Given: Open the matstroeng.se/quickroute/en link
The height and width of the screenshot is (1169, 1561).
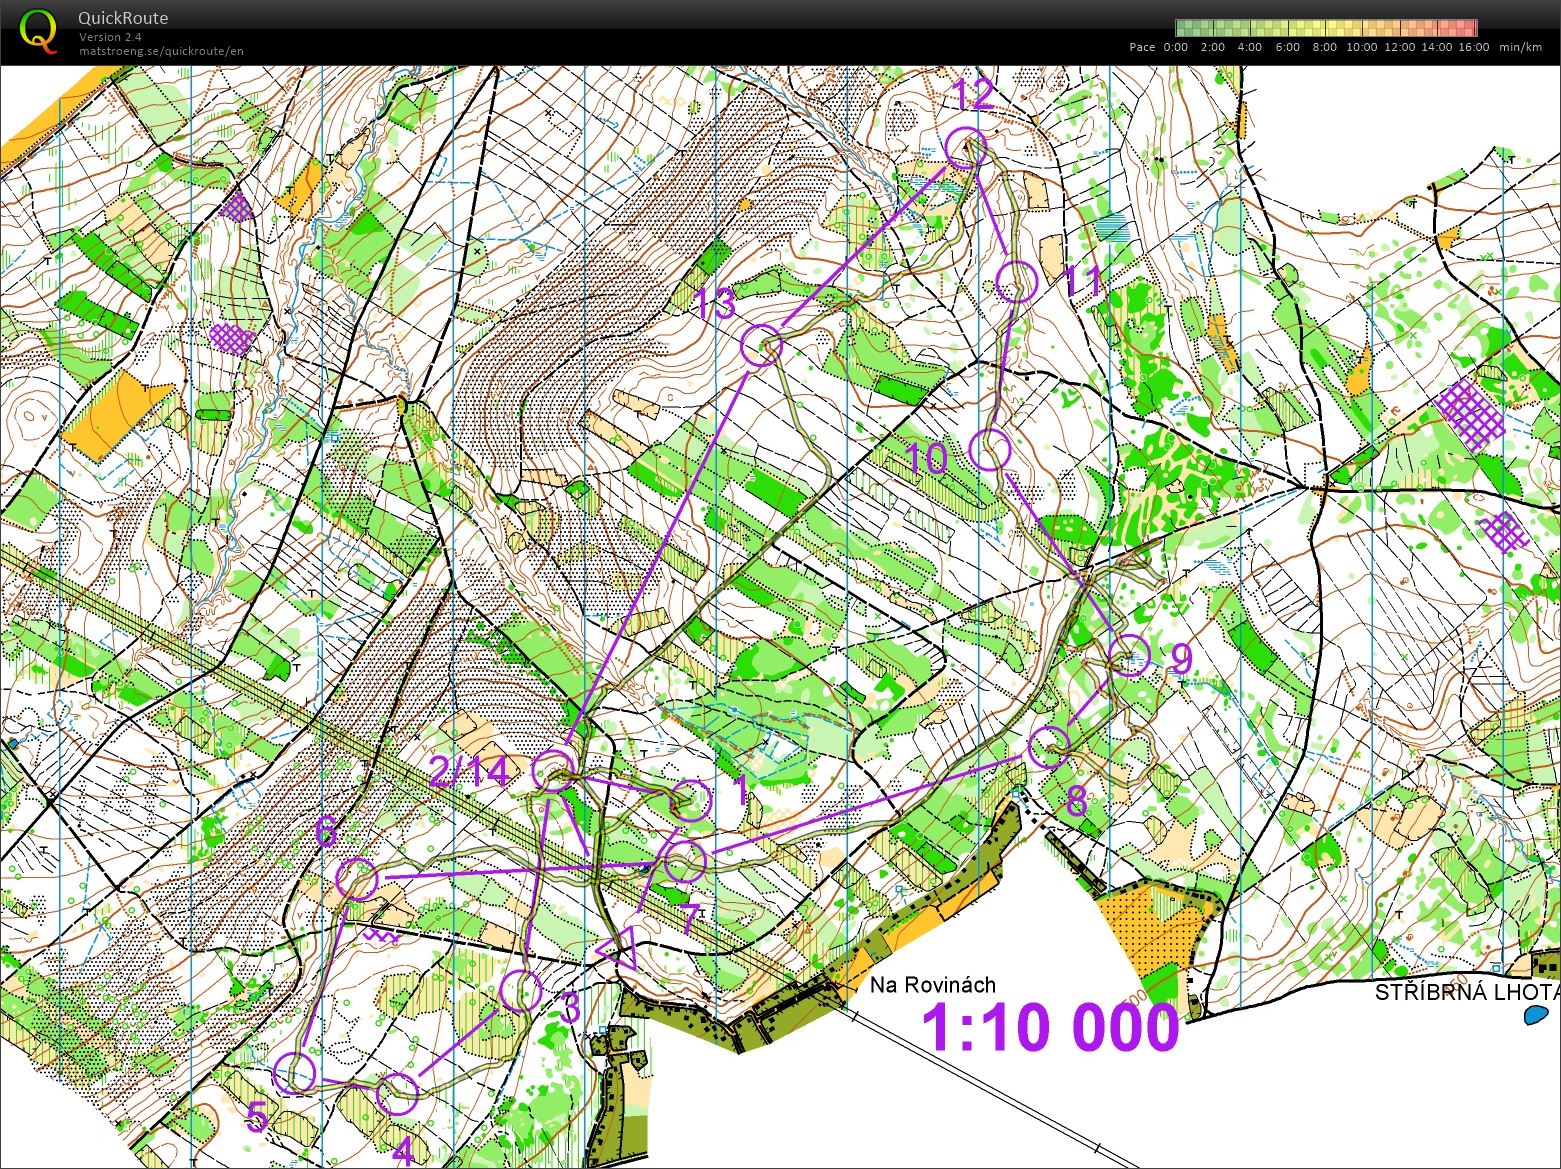Looking at the screenshot, I should [x=161, y=51].
